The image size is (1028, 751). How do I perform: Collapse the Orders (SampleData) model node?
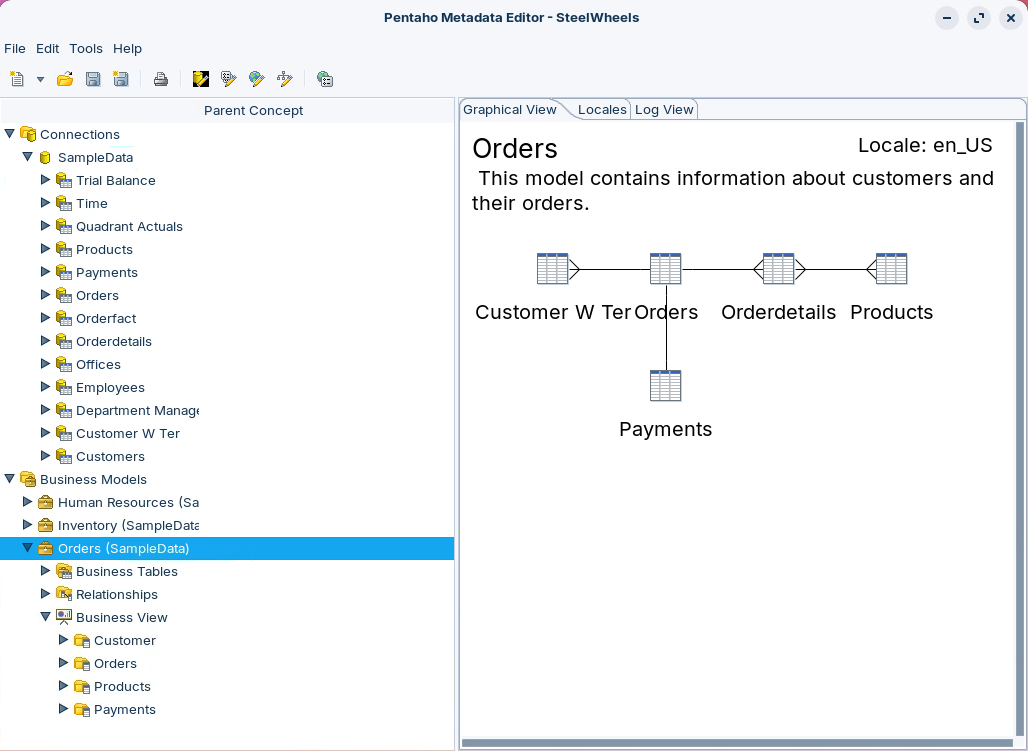tap(28, 548)
